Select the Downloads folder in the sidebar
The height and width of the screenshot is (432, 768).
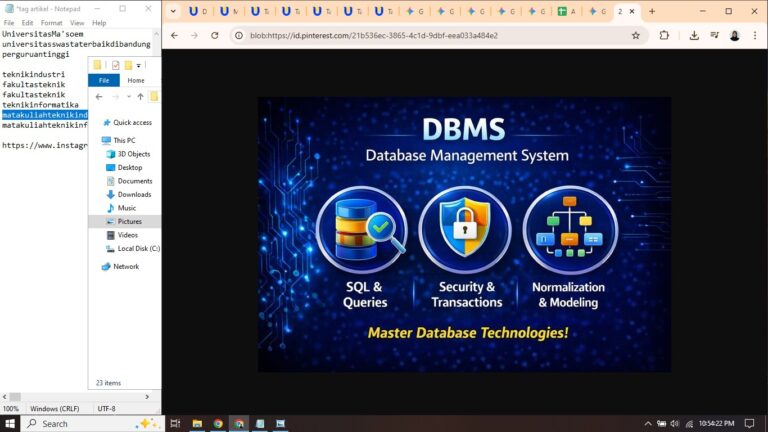134,194
